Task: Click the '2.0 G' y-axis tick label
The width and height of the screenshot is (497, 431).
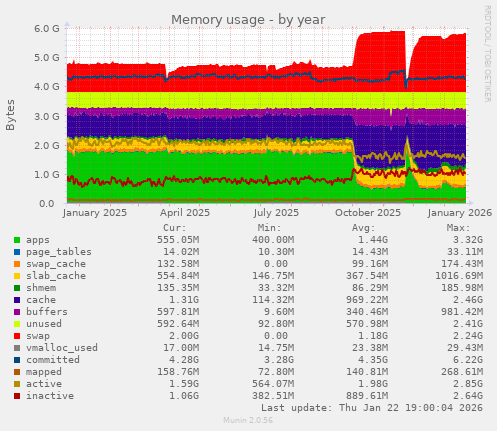Action: 47,146
